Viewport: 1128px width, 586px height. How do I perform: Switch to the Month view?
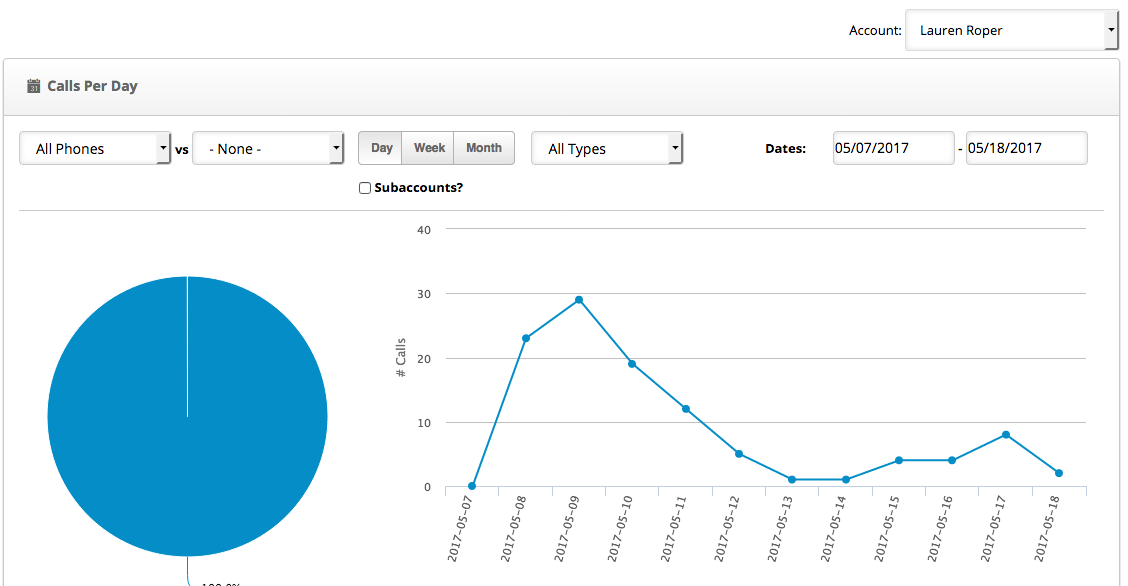coord(484,148)
